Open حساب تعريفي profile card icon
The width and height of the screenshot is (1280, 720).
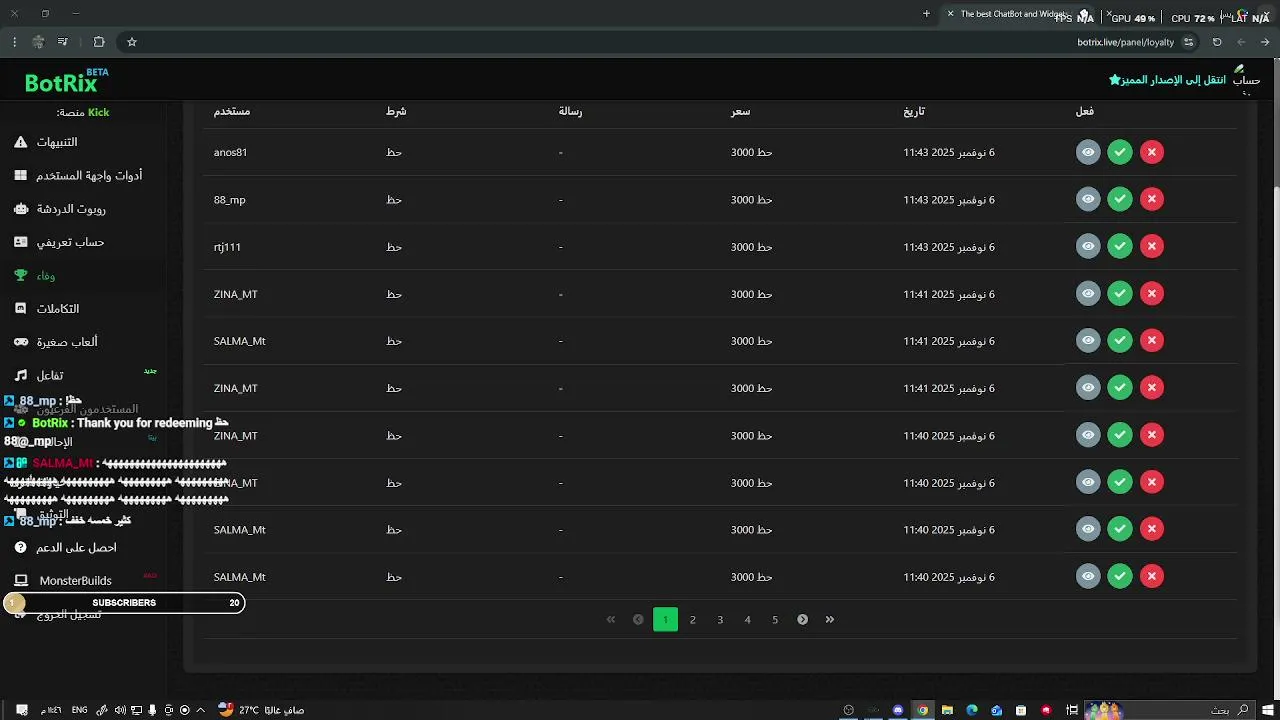[20, 242]
